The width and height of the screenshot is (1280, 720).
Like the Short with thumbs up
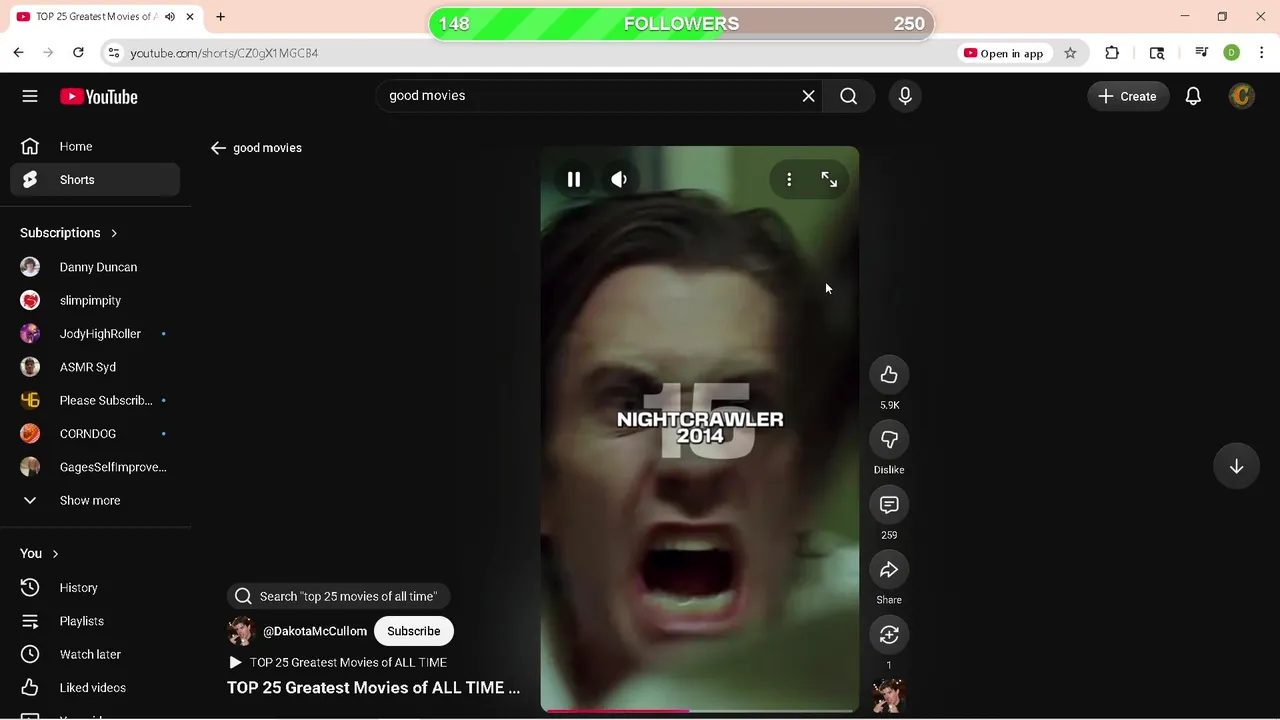[x=889, y=375]
